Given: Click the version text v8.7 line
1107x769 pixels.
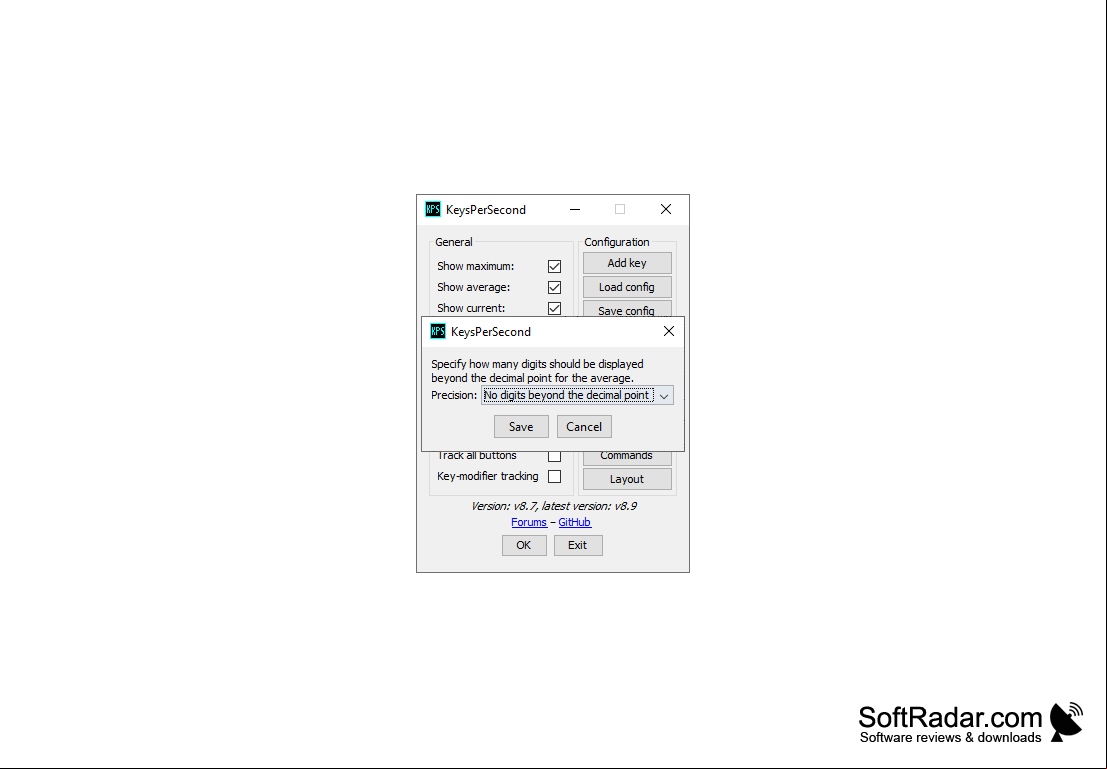Looking at the screenshot, I should pyautogui.click(x=554, y=506).
